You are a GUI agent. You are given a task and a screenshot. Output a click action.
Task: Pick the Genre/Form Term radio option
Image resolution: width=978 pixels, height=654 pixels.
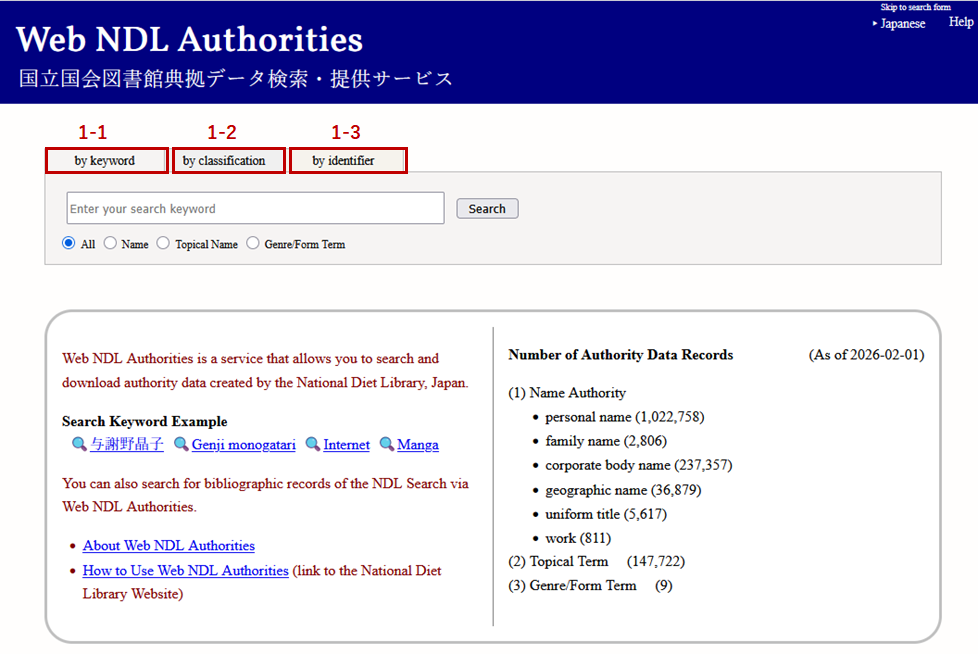[253, 243]
